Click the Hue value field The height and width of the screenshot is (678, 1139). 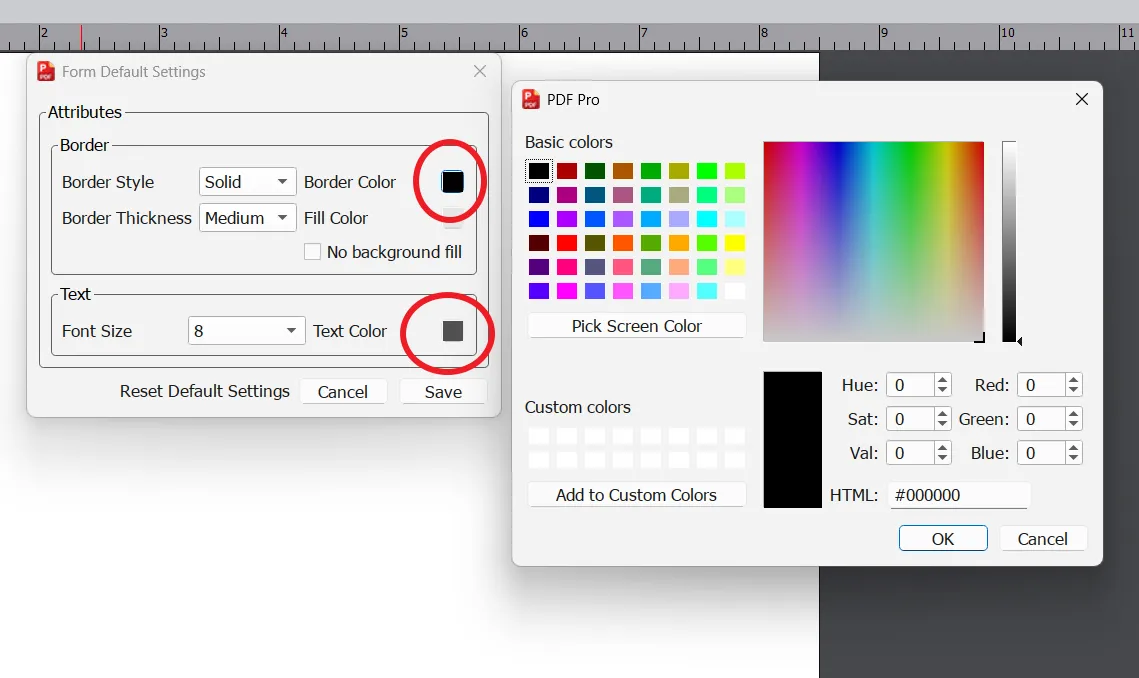click(x=909, y=385)
